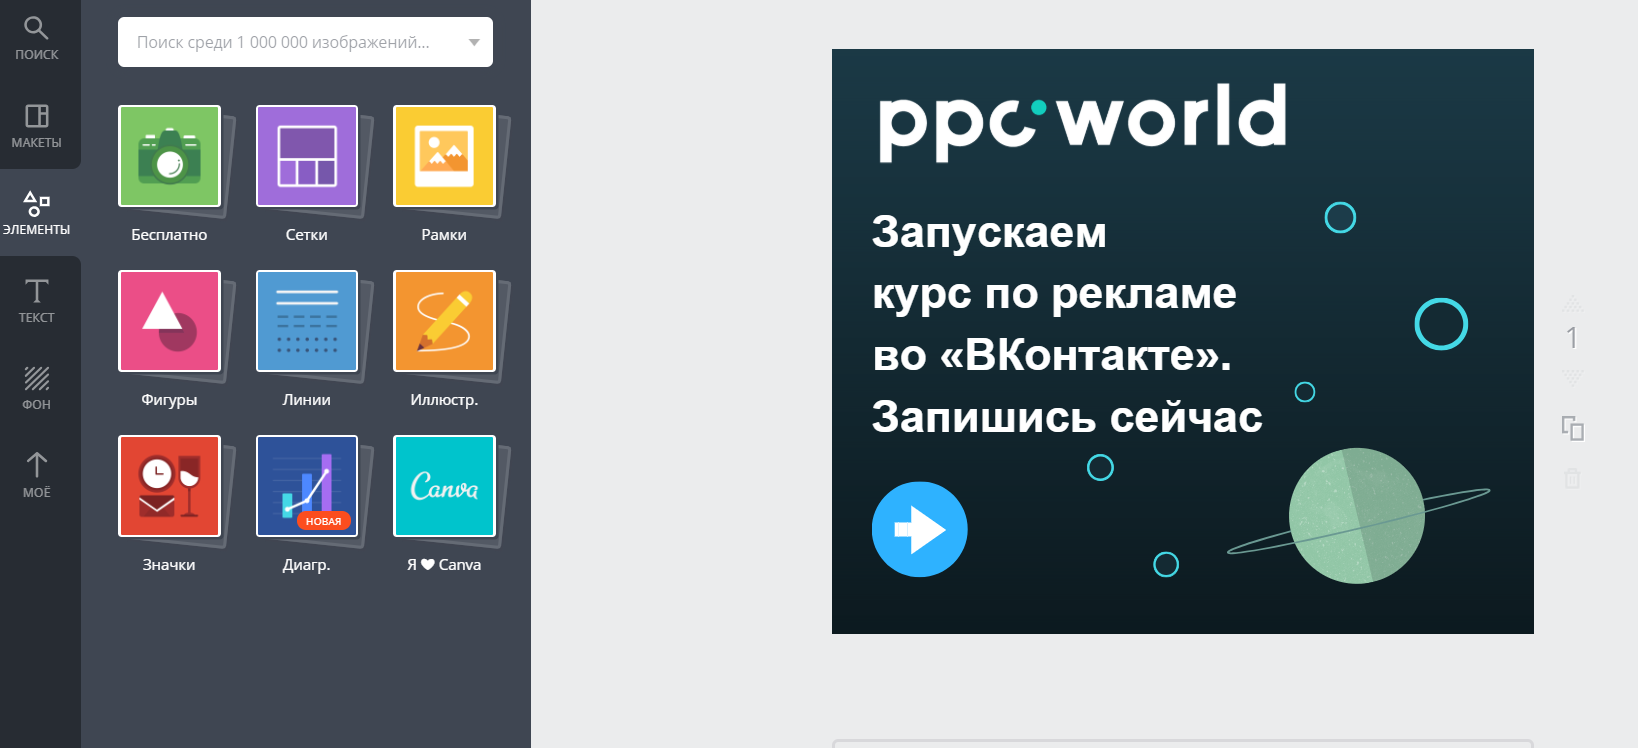
Task: Open the Фигуры shapes category
Action: tap(169, 322)
